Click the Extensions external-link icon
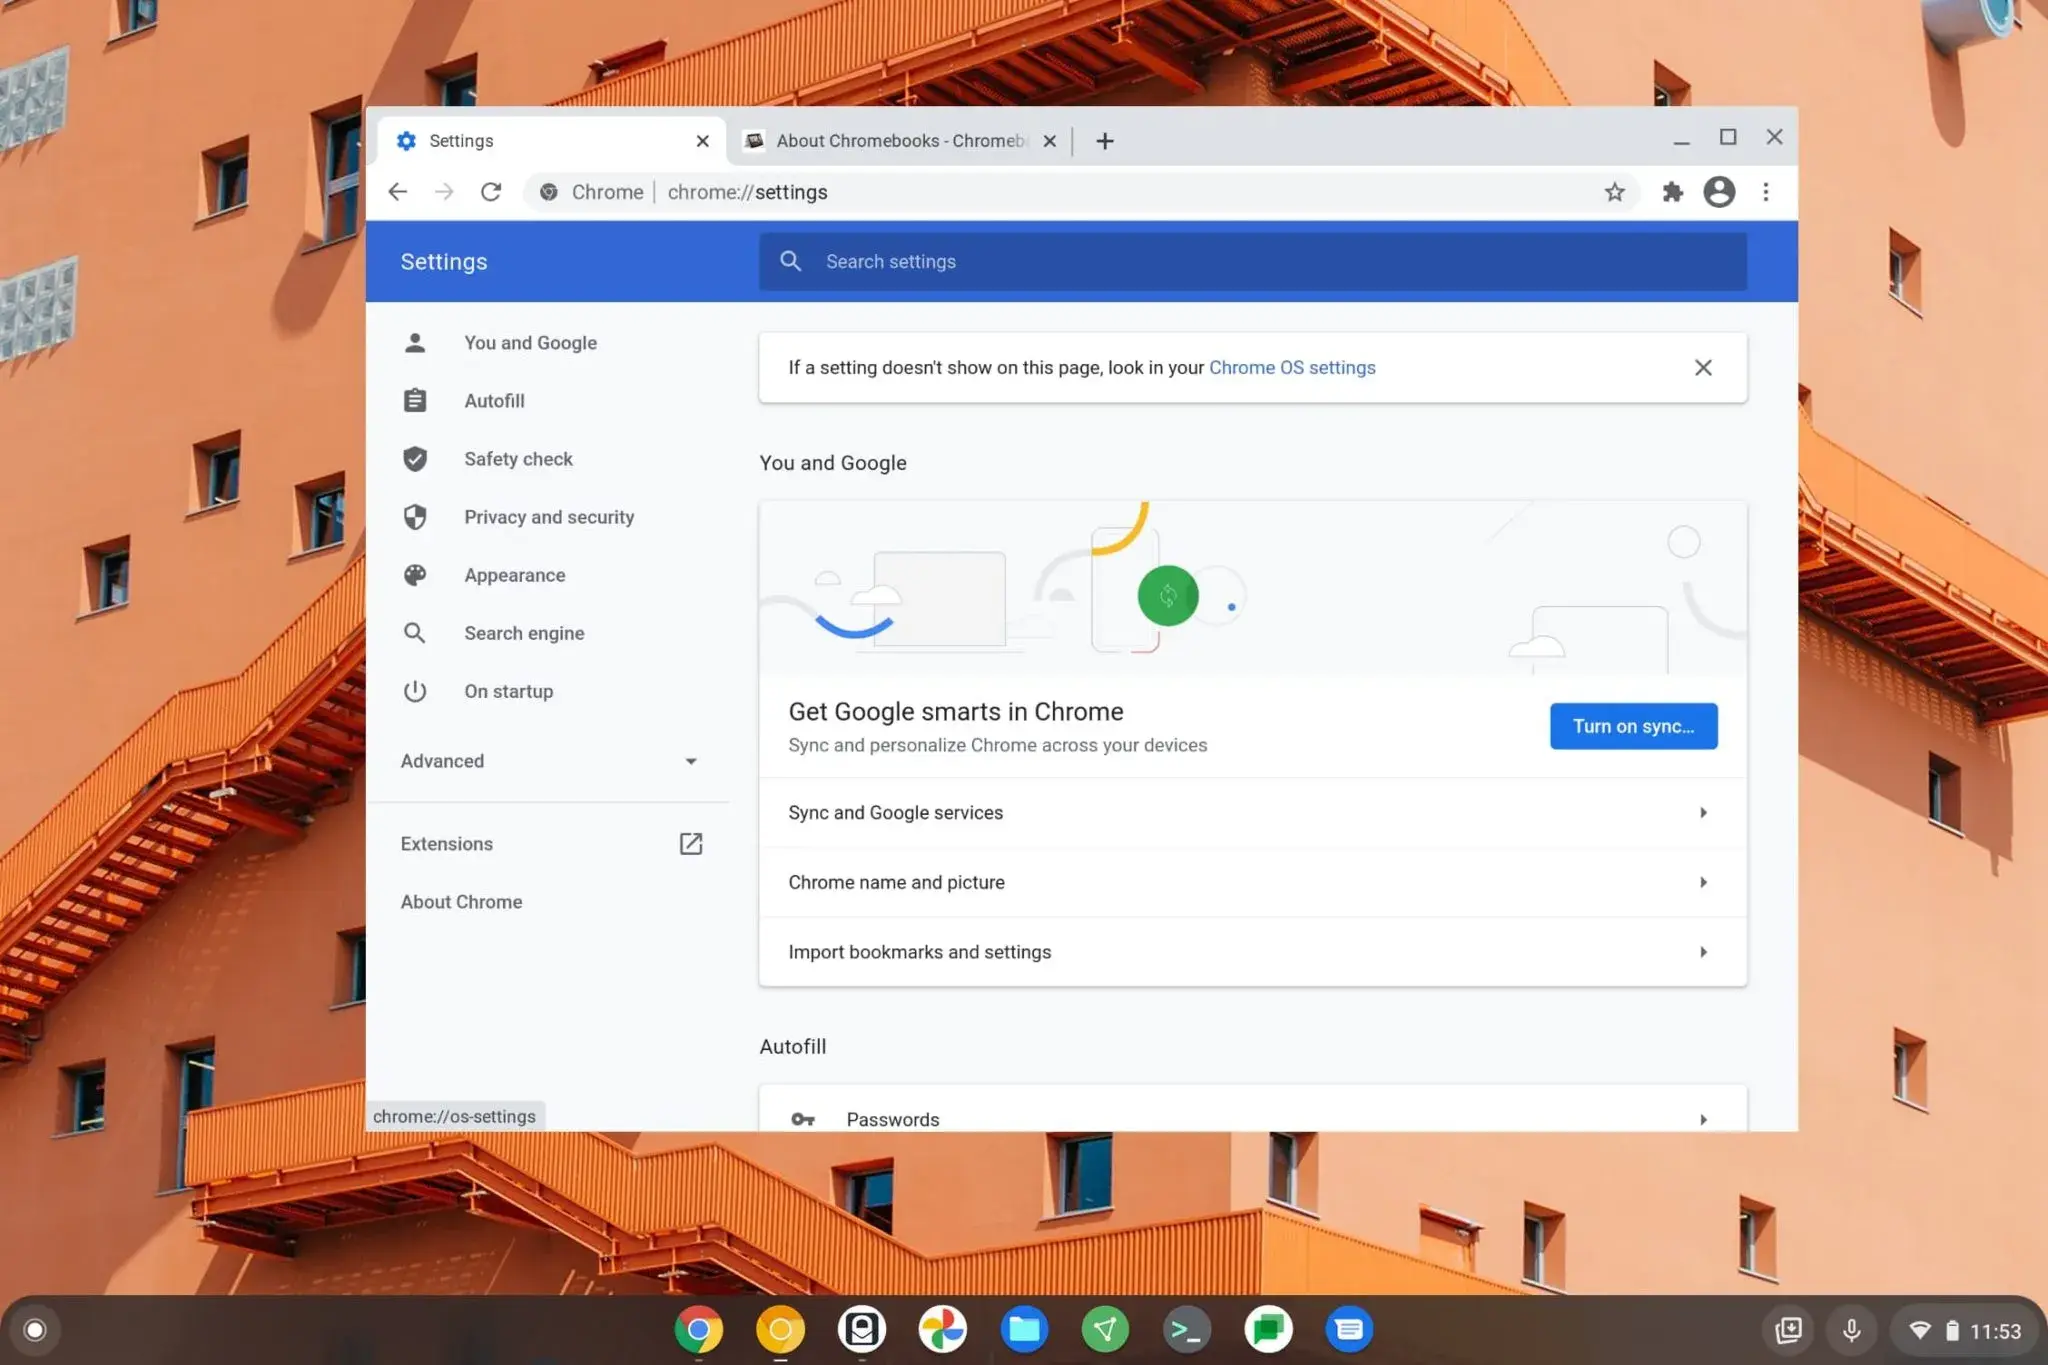2048x1365 pixels. (690, 844)
